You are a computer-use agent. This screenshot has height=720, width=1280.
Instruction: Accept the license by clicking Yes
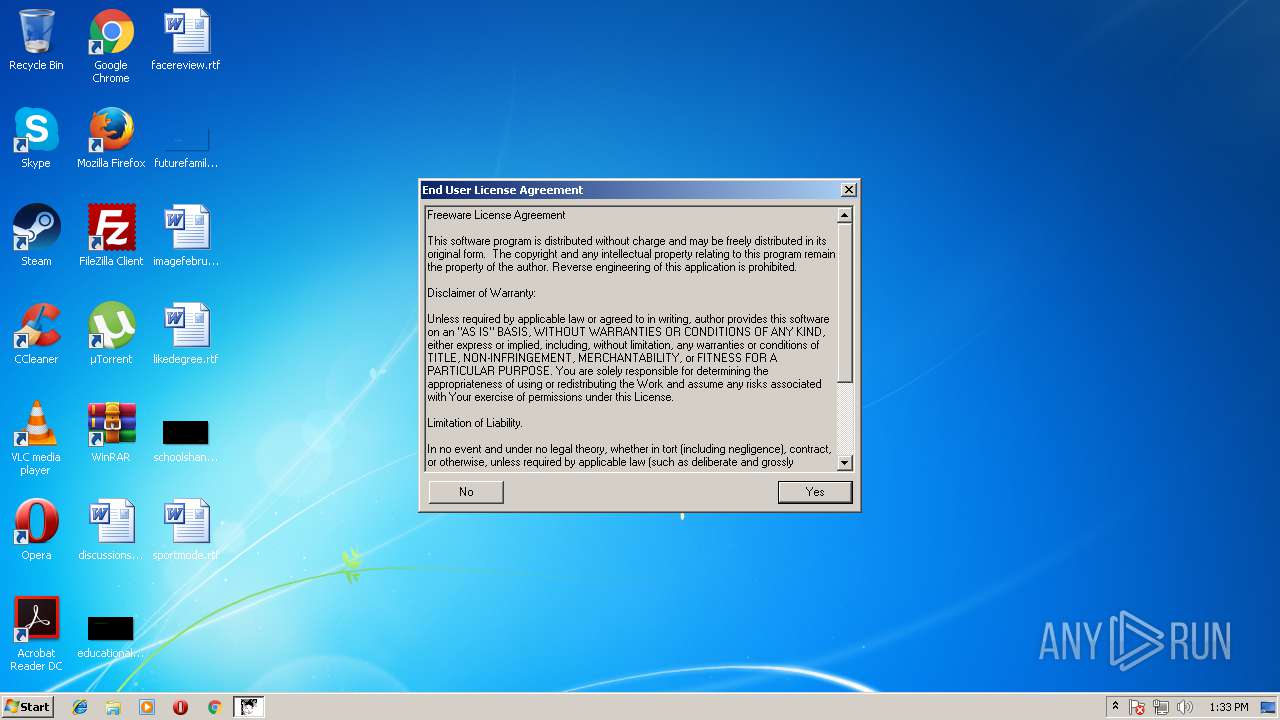[x=815, y=492]
